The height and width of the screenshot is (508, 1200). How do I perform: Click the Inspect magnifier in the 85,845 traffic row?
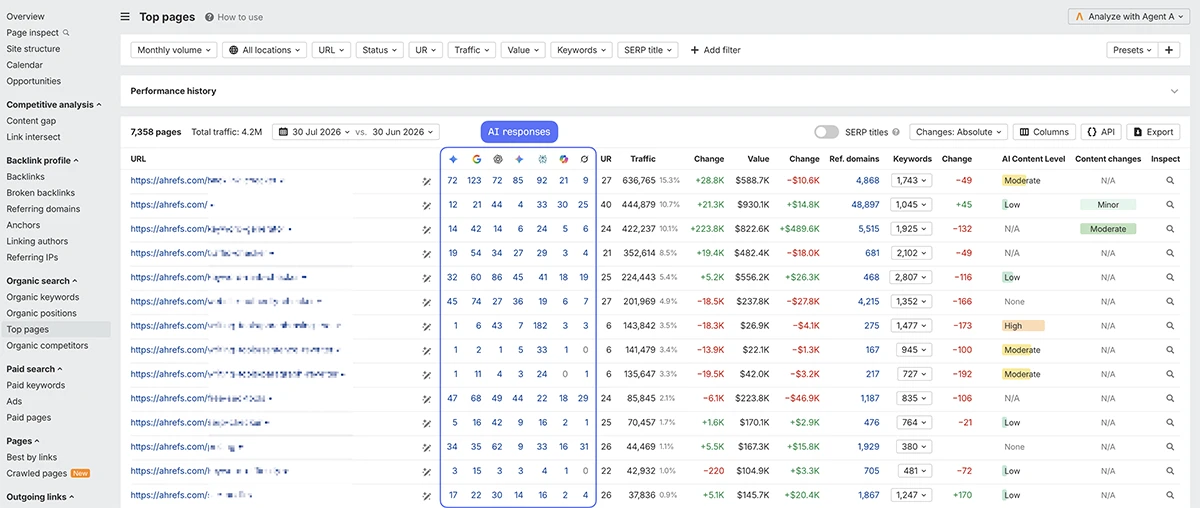click(x=1170, y=398)
